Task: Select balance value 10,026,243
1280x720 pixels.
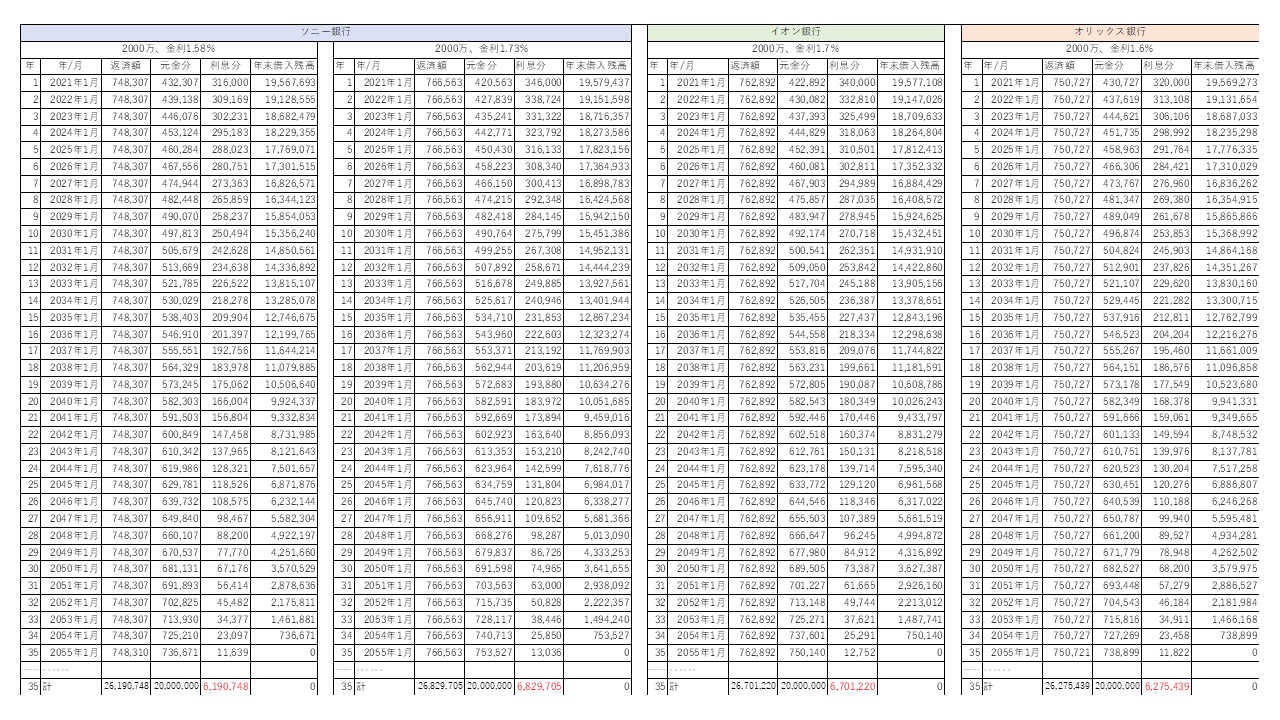Action: (x=911, y=402)
